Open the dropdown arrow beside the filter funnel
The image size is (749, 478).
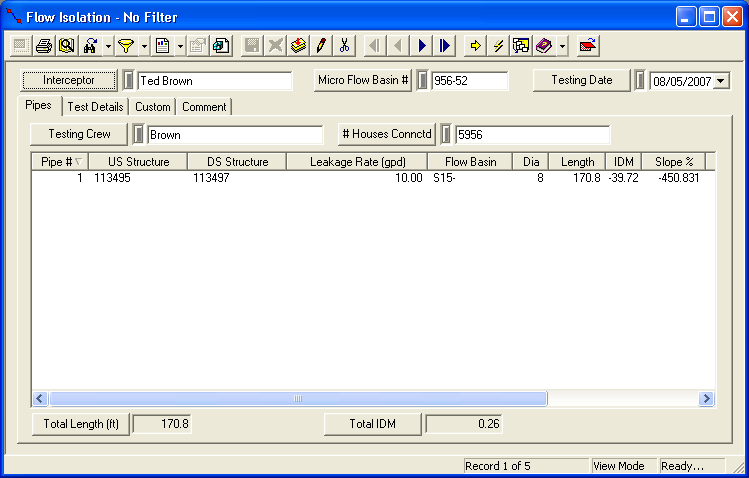coord(144,46)
